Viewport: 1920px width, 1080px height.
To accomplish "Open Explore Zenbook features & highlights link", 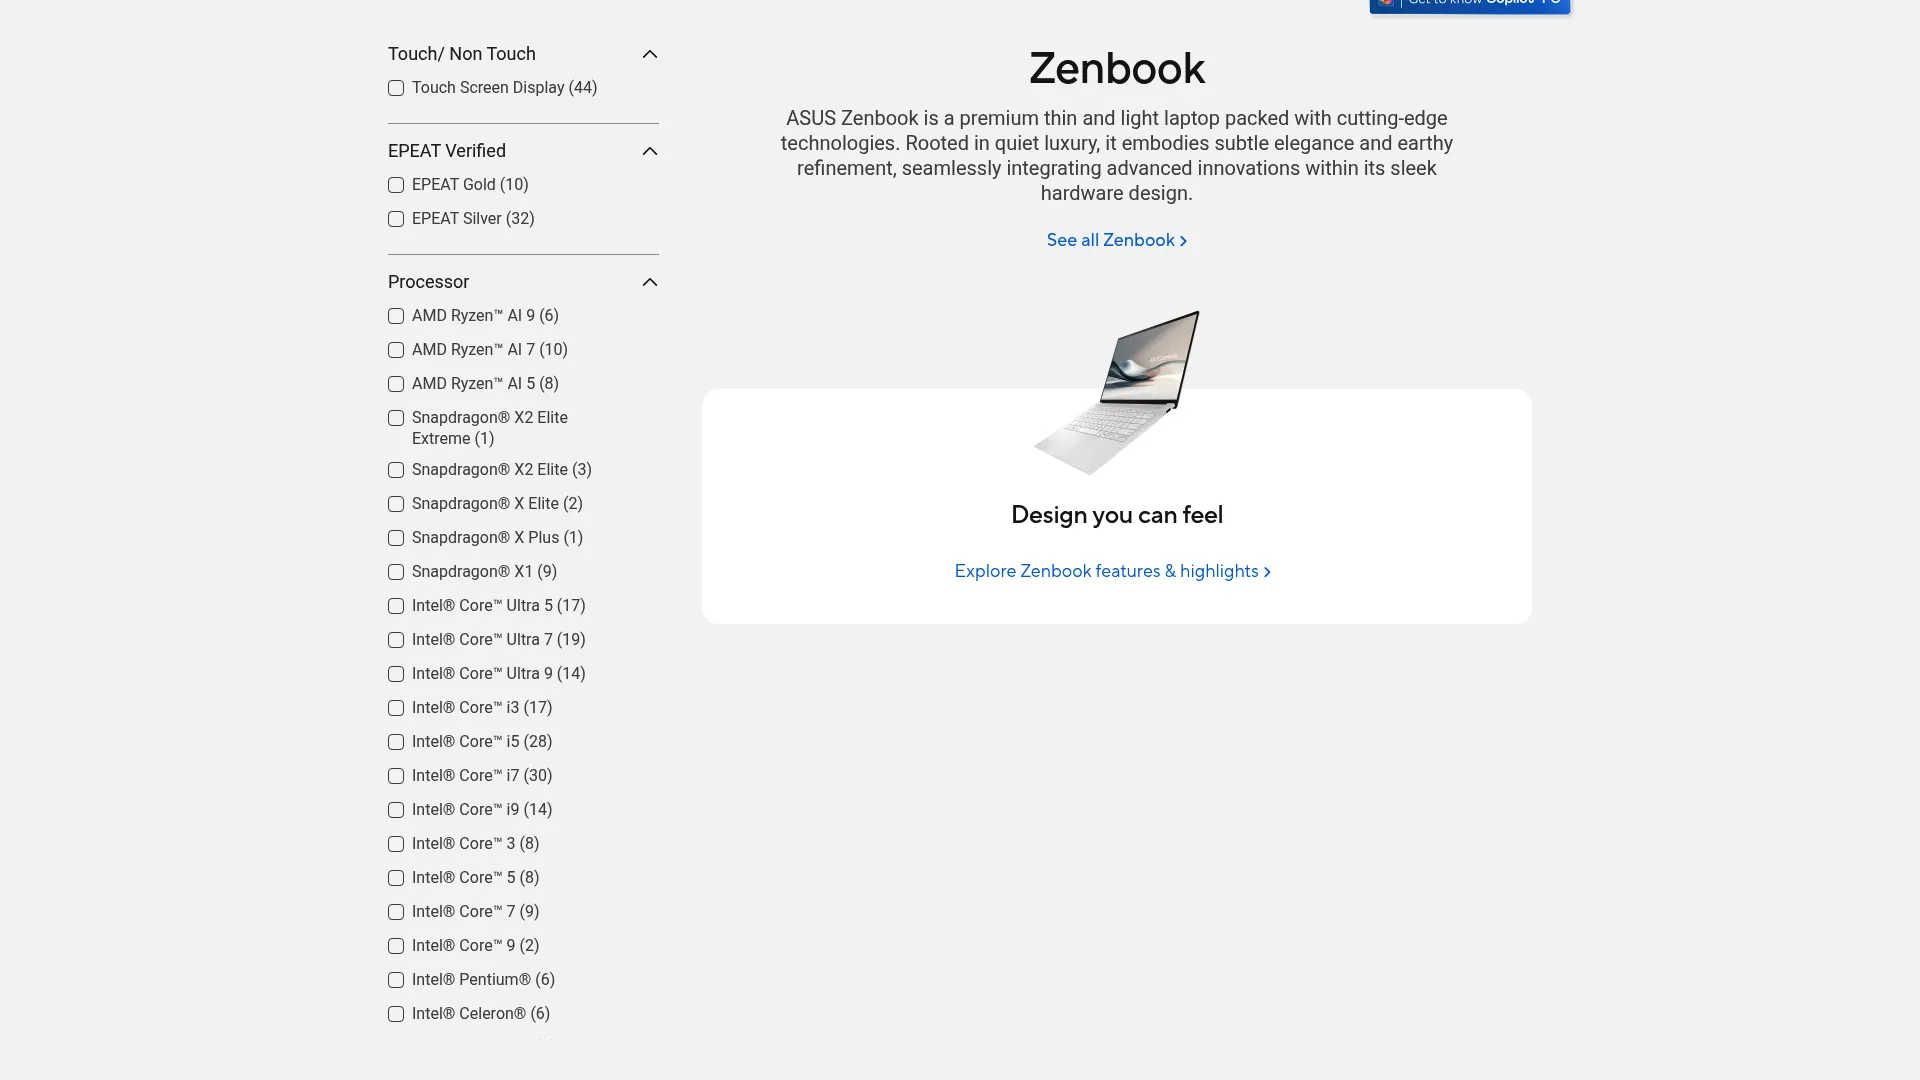I will coord(1112,572).
